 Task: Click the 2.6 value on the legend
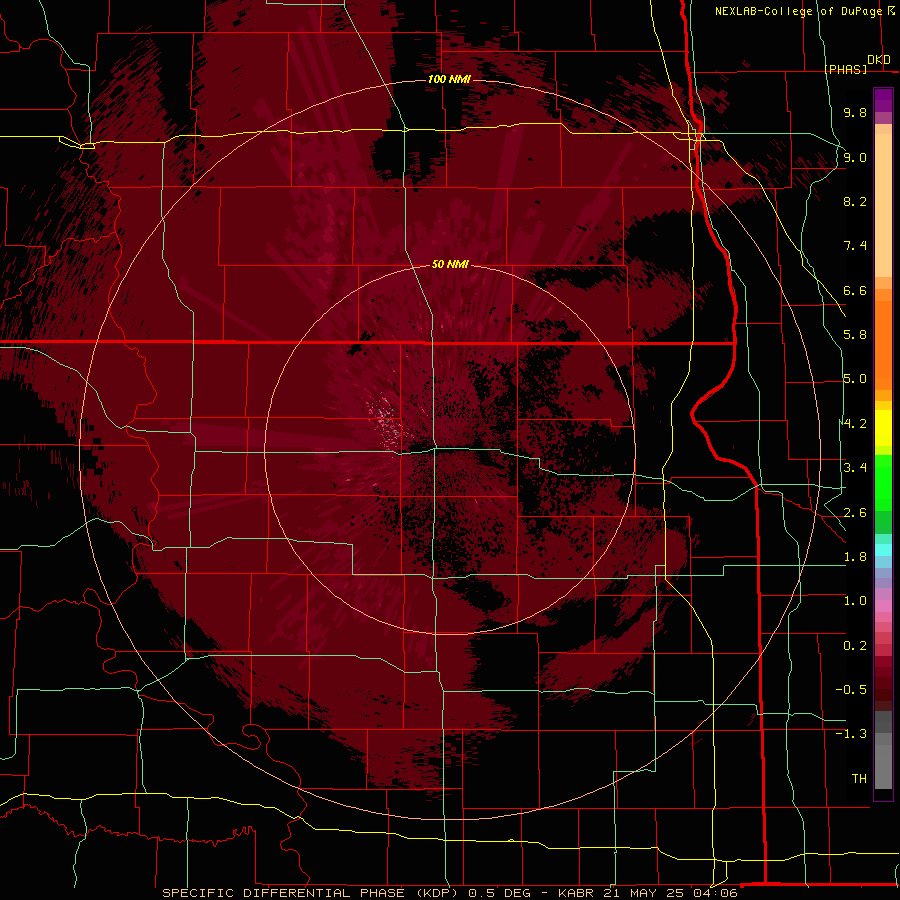click(855, 513)
